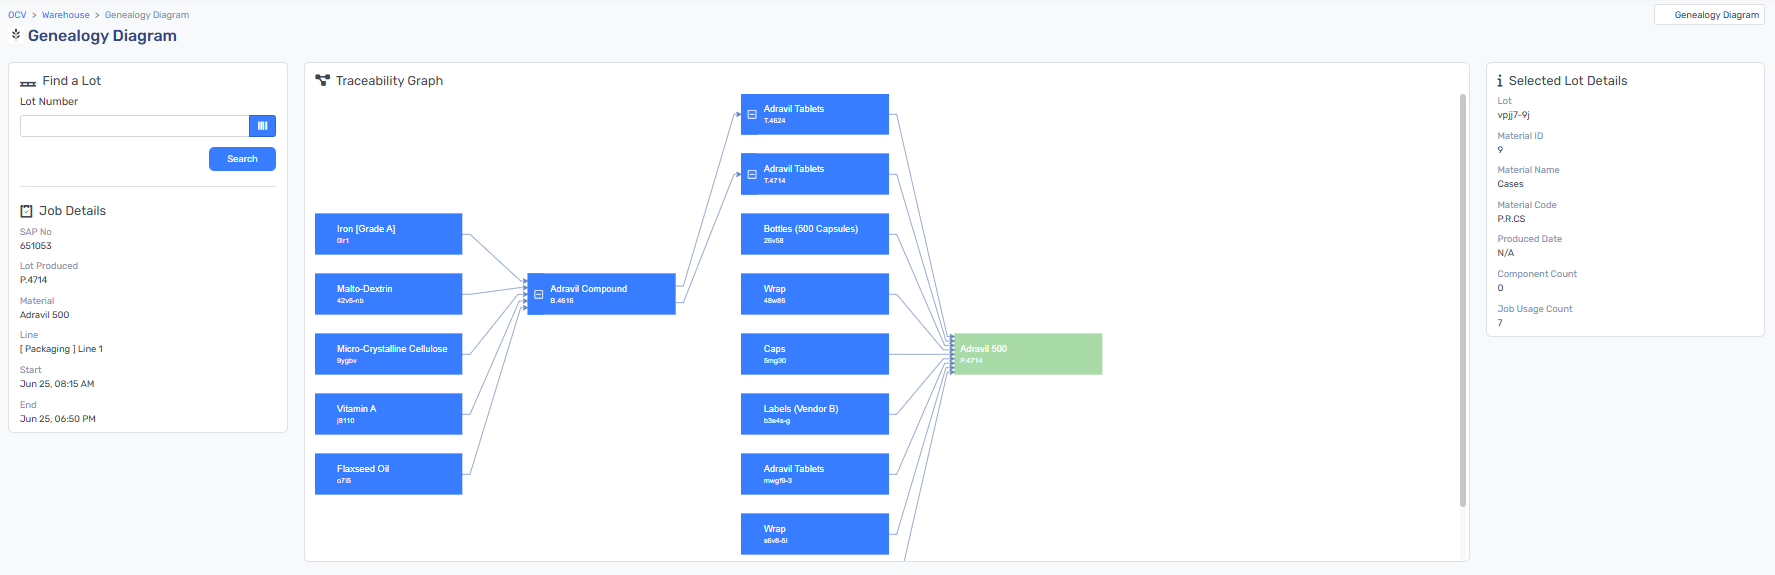Click the End time Jun 25, 06:50 PM
1775x575 pixels.
tap(58, 419)
